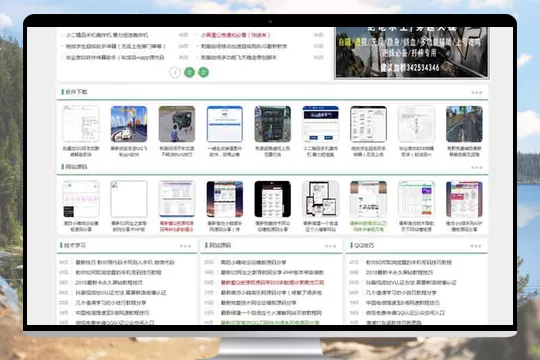Open the black phone mockup thumbnail in 网站源码
The width and height of the screenshot is (540, 360).
pos(272,199)
